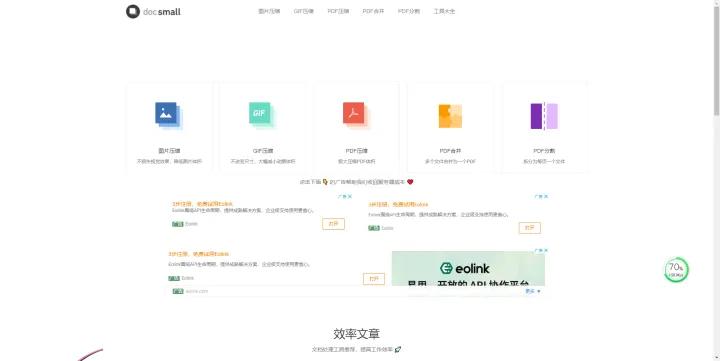The width and height of the screenshot is (720, 361).
Task: Click the red PDF compression card icon
Action: (x=356, y=115)
